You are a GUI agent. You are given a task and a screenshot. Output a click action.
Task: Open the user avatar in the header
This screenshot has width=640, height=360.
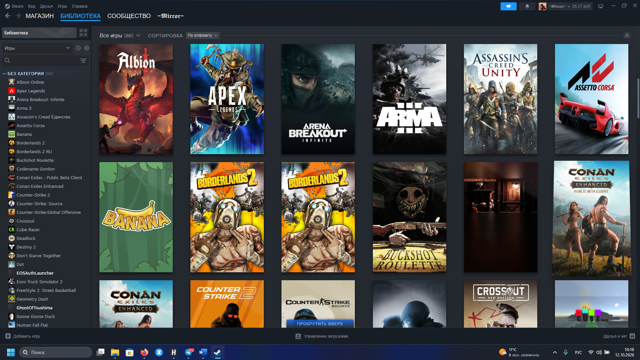point(542,6)
